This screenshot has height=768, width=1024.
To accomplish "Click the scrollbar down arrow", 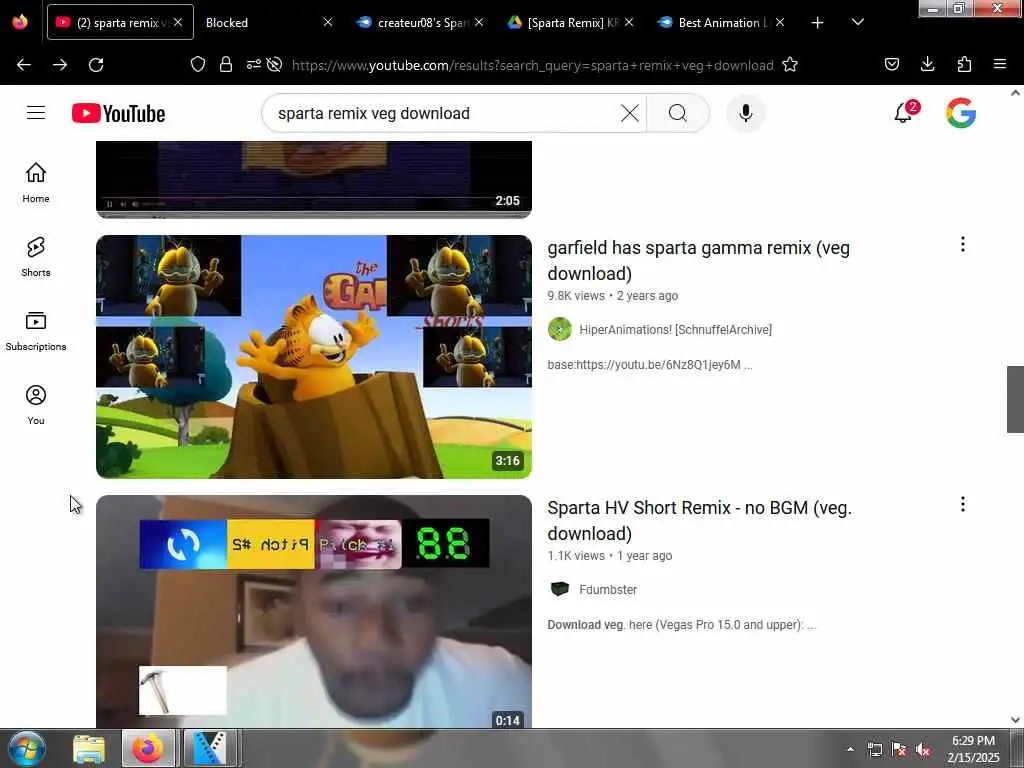I will click(1015, 720).
